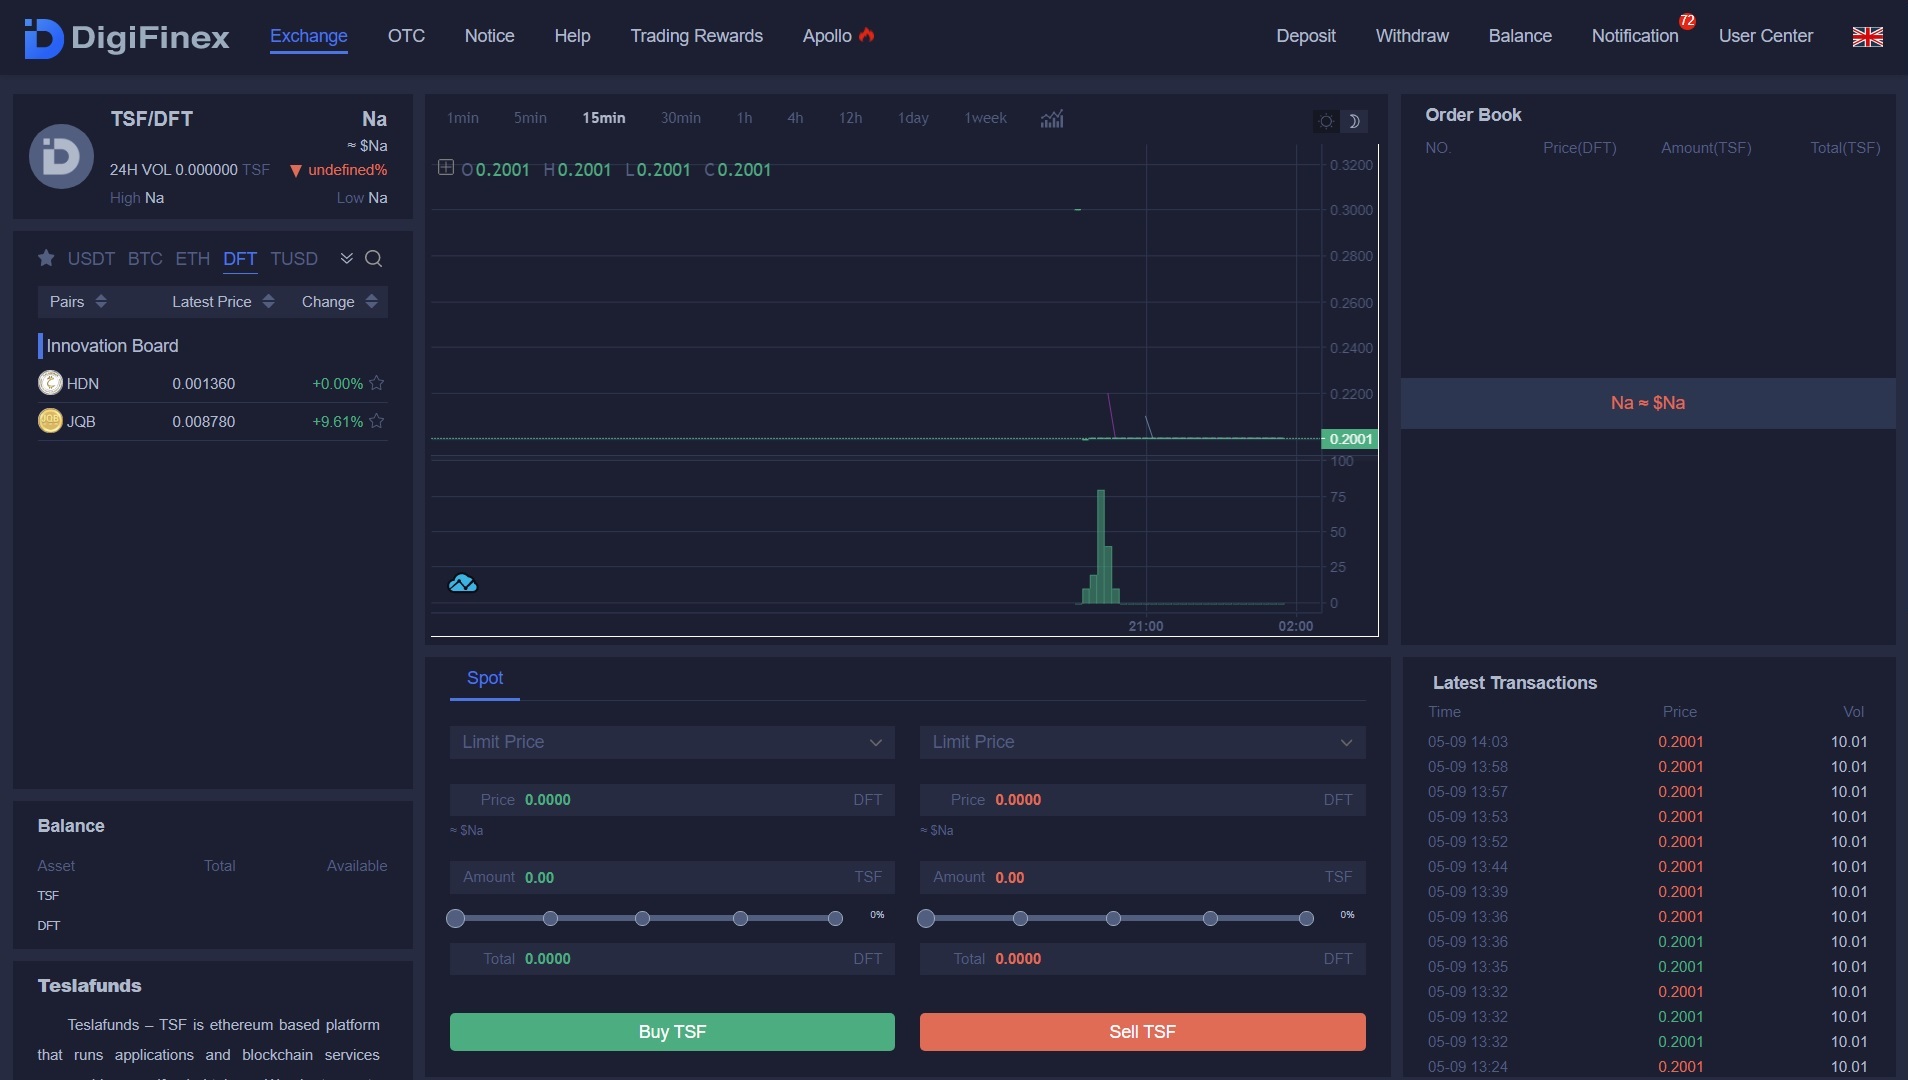Switch chart to dark theme moon icon
Viewport: 1908px width, 1080px height.
(x=1354, y=121)
